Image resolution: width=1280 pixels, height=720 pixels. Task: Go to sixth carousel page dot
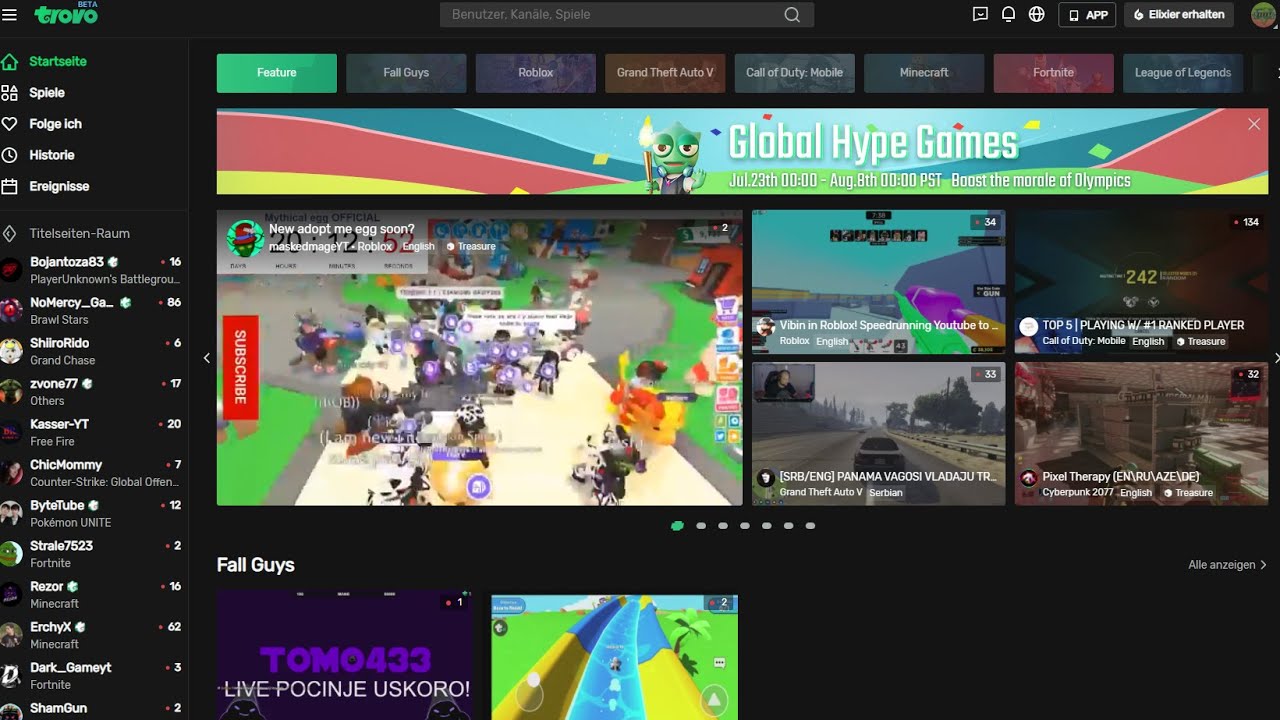pos(789,525)
